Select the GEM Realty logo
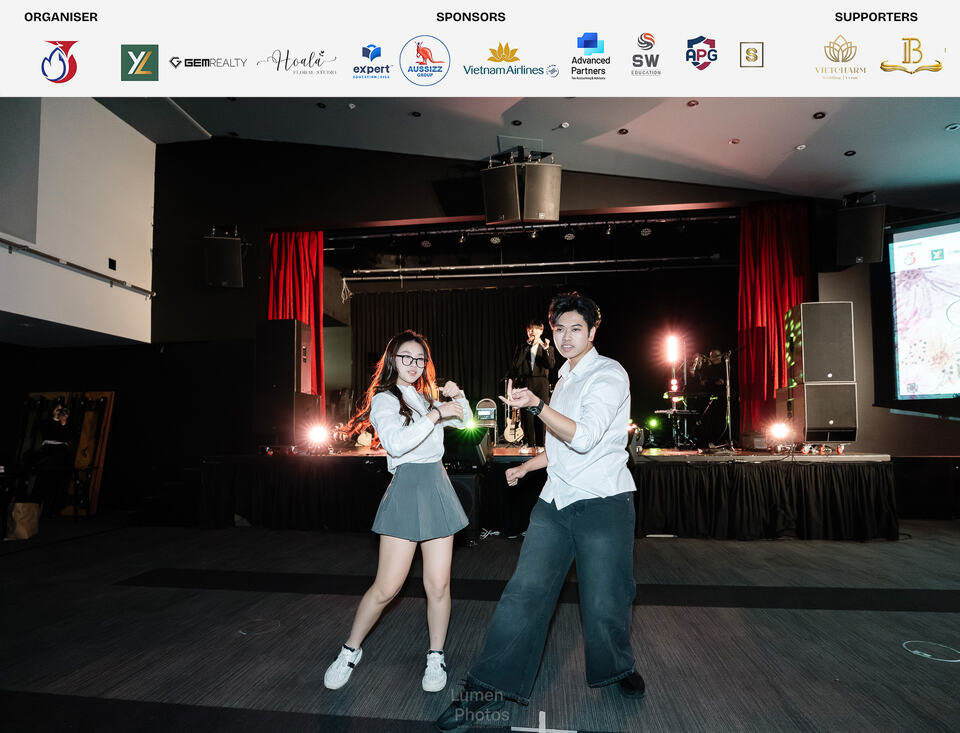960x733 pixels. coord(208,62)
